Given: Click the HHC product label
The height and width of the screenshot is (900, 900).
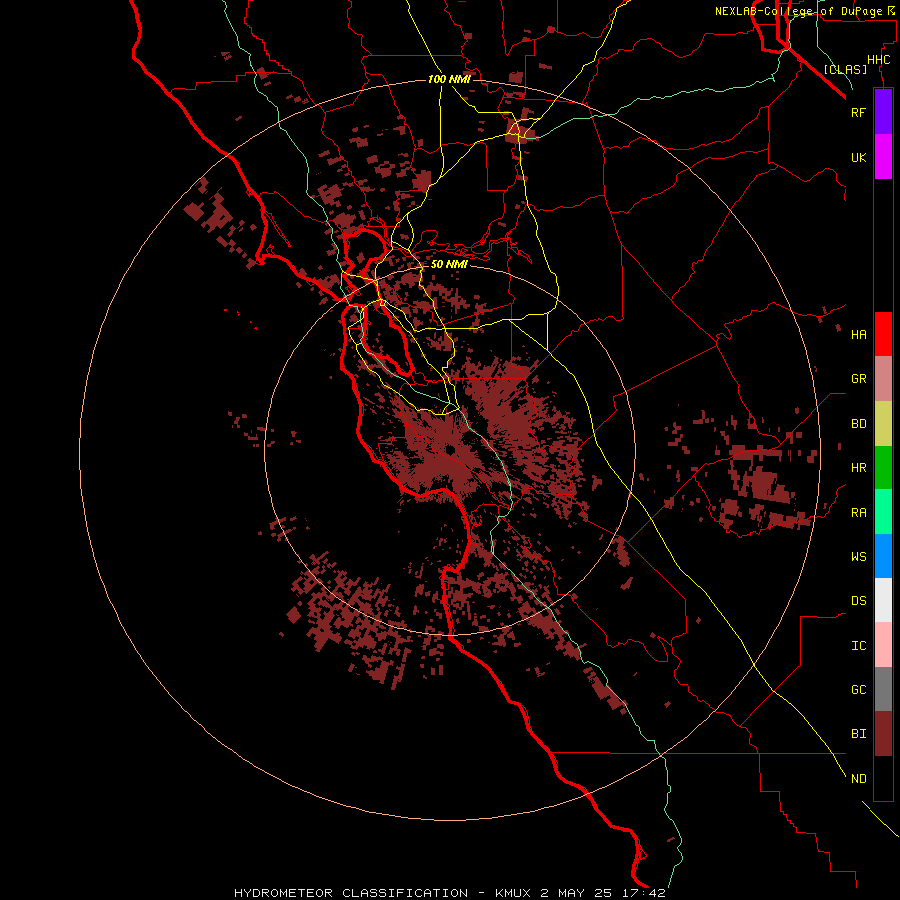Looking at the screenshot, I should pyautogui.click(x=879, y=60).
